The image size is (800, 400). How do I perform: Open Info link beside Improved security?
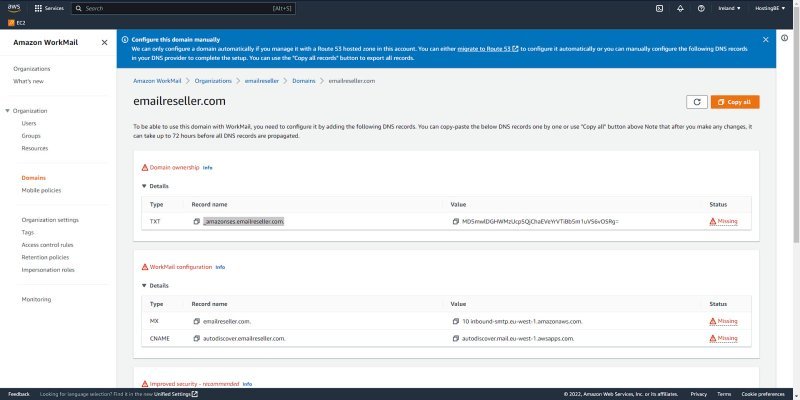(x=247, y=384)
